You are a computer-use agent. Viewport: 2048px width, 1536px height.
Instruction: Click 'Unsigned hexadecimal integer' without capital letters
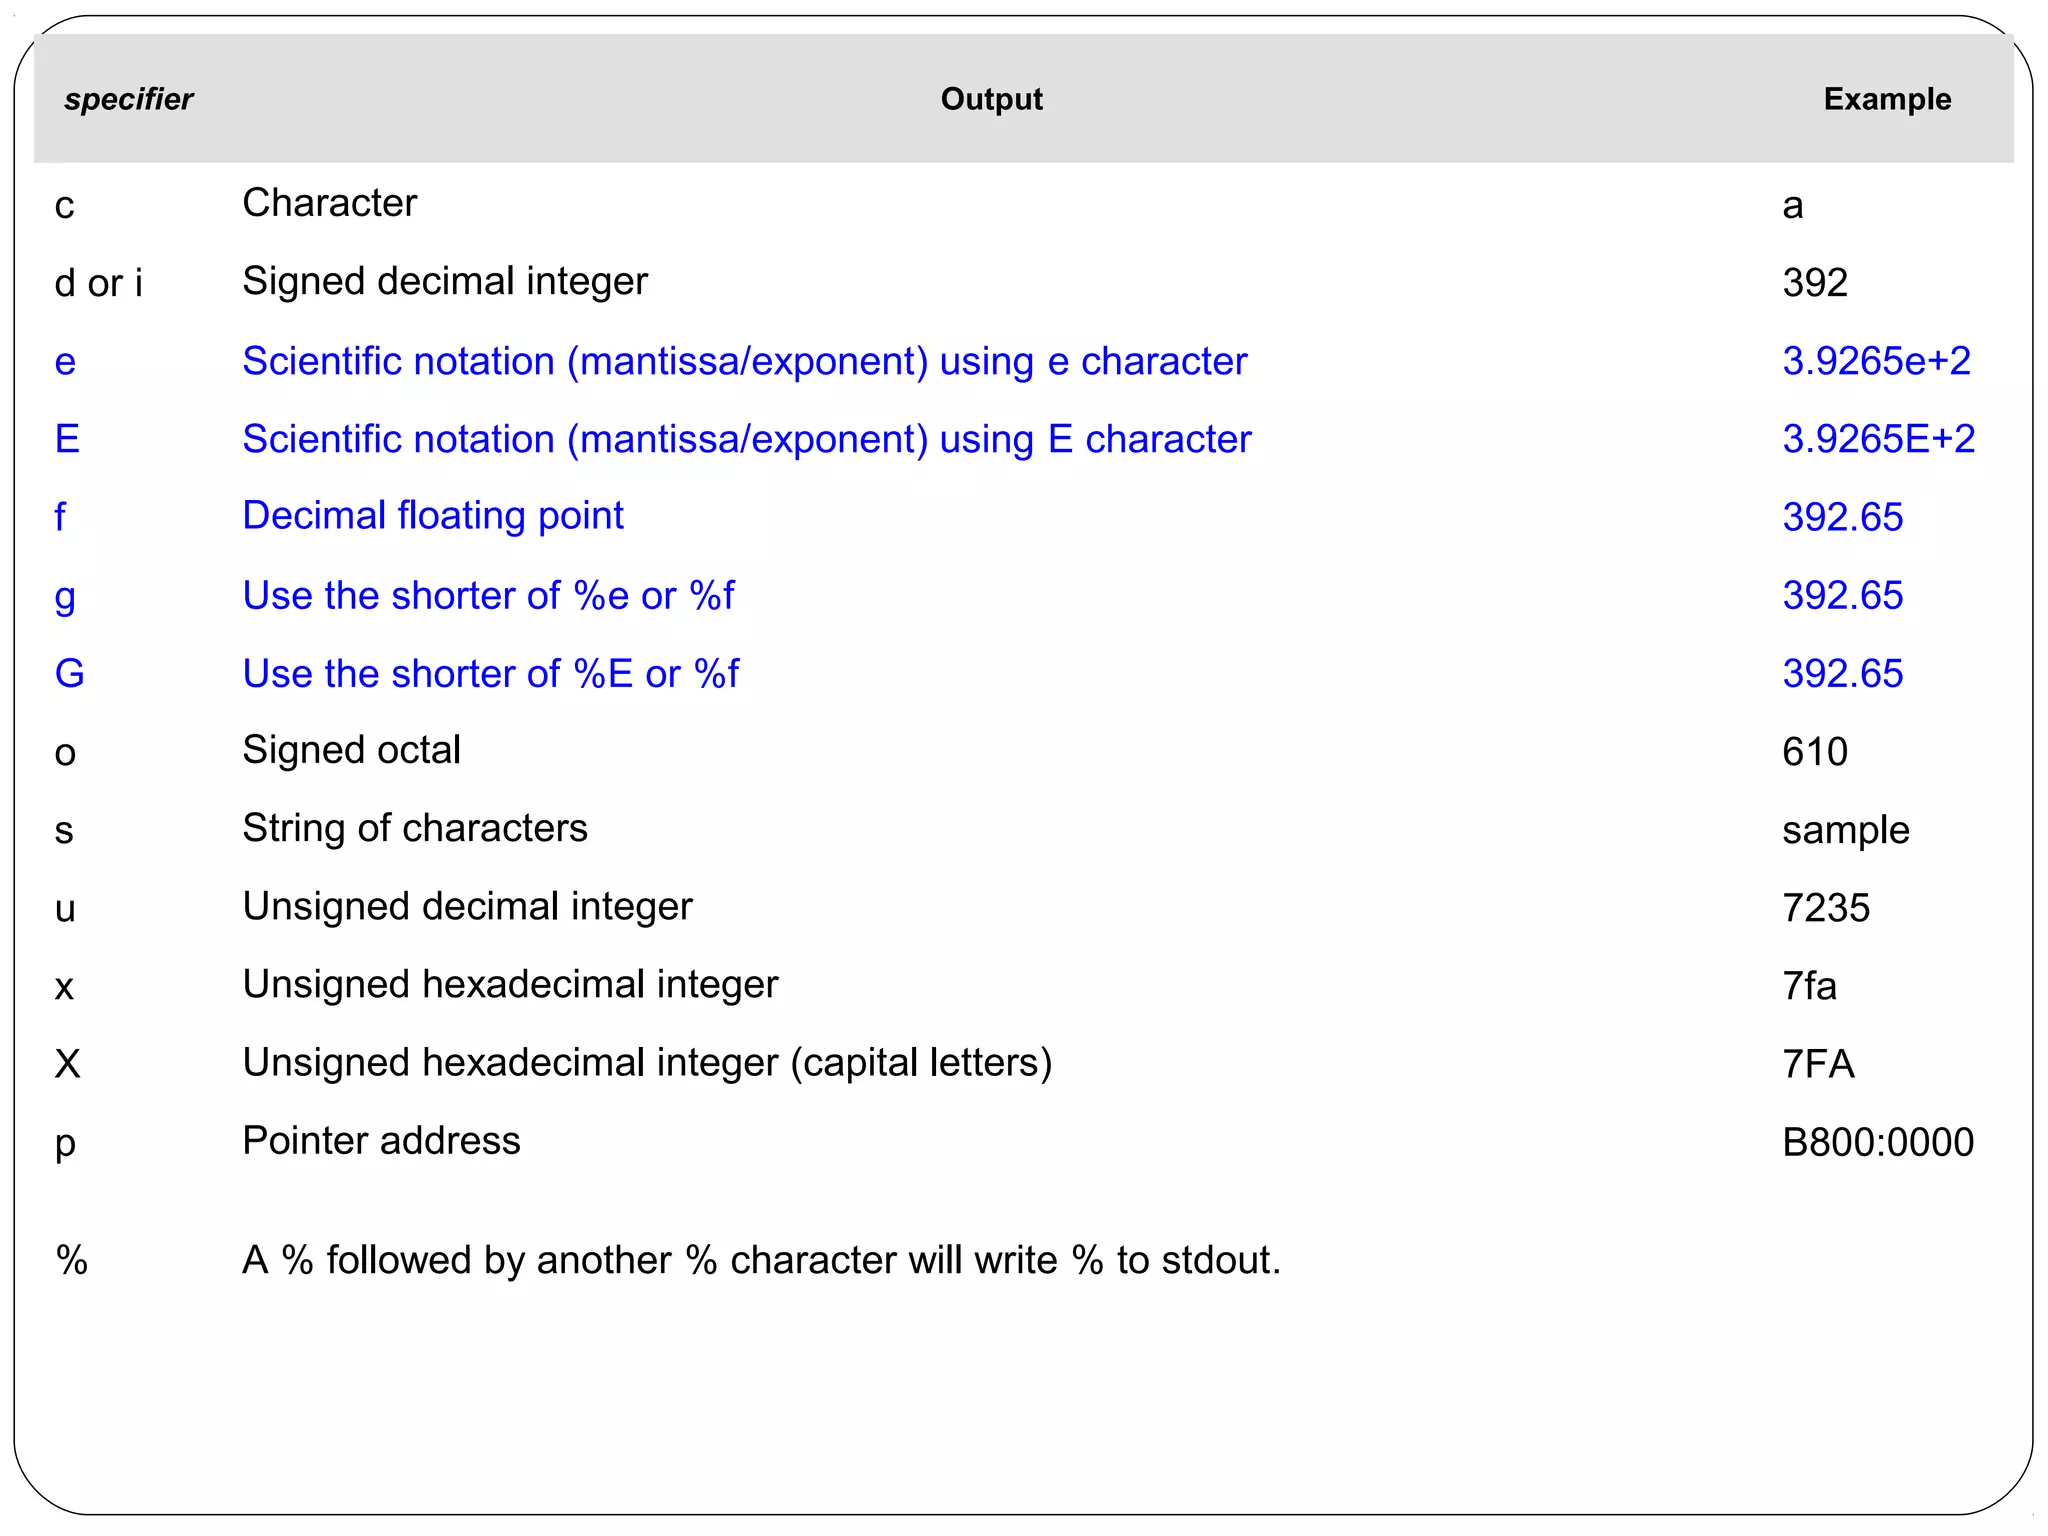(511, 985)
